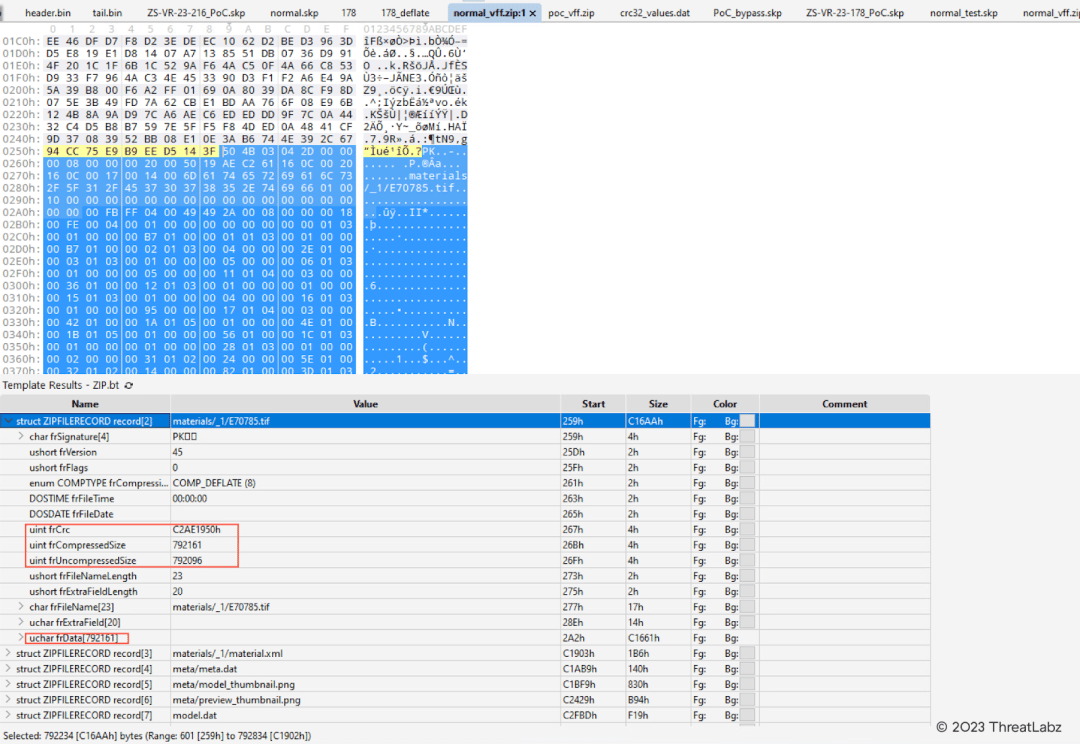Rerun the ZIP.bt template using the refresh icon
This screenshot has height=744, width=1080.
(x=126, y=385)
